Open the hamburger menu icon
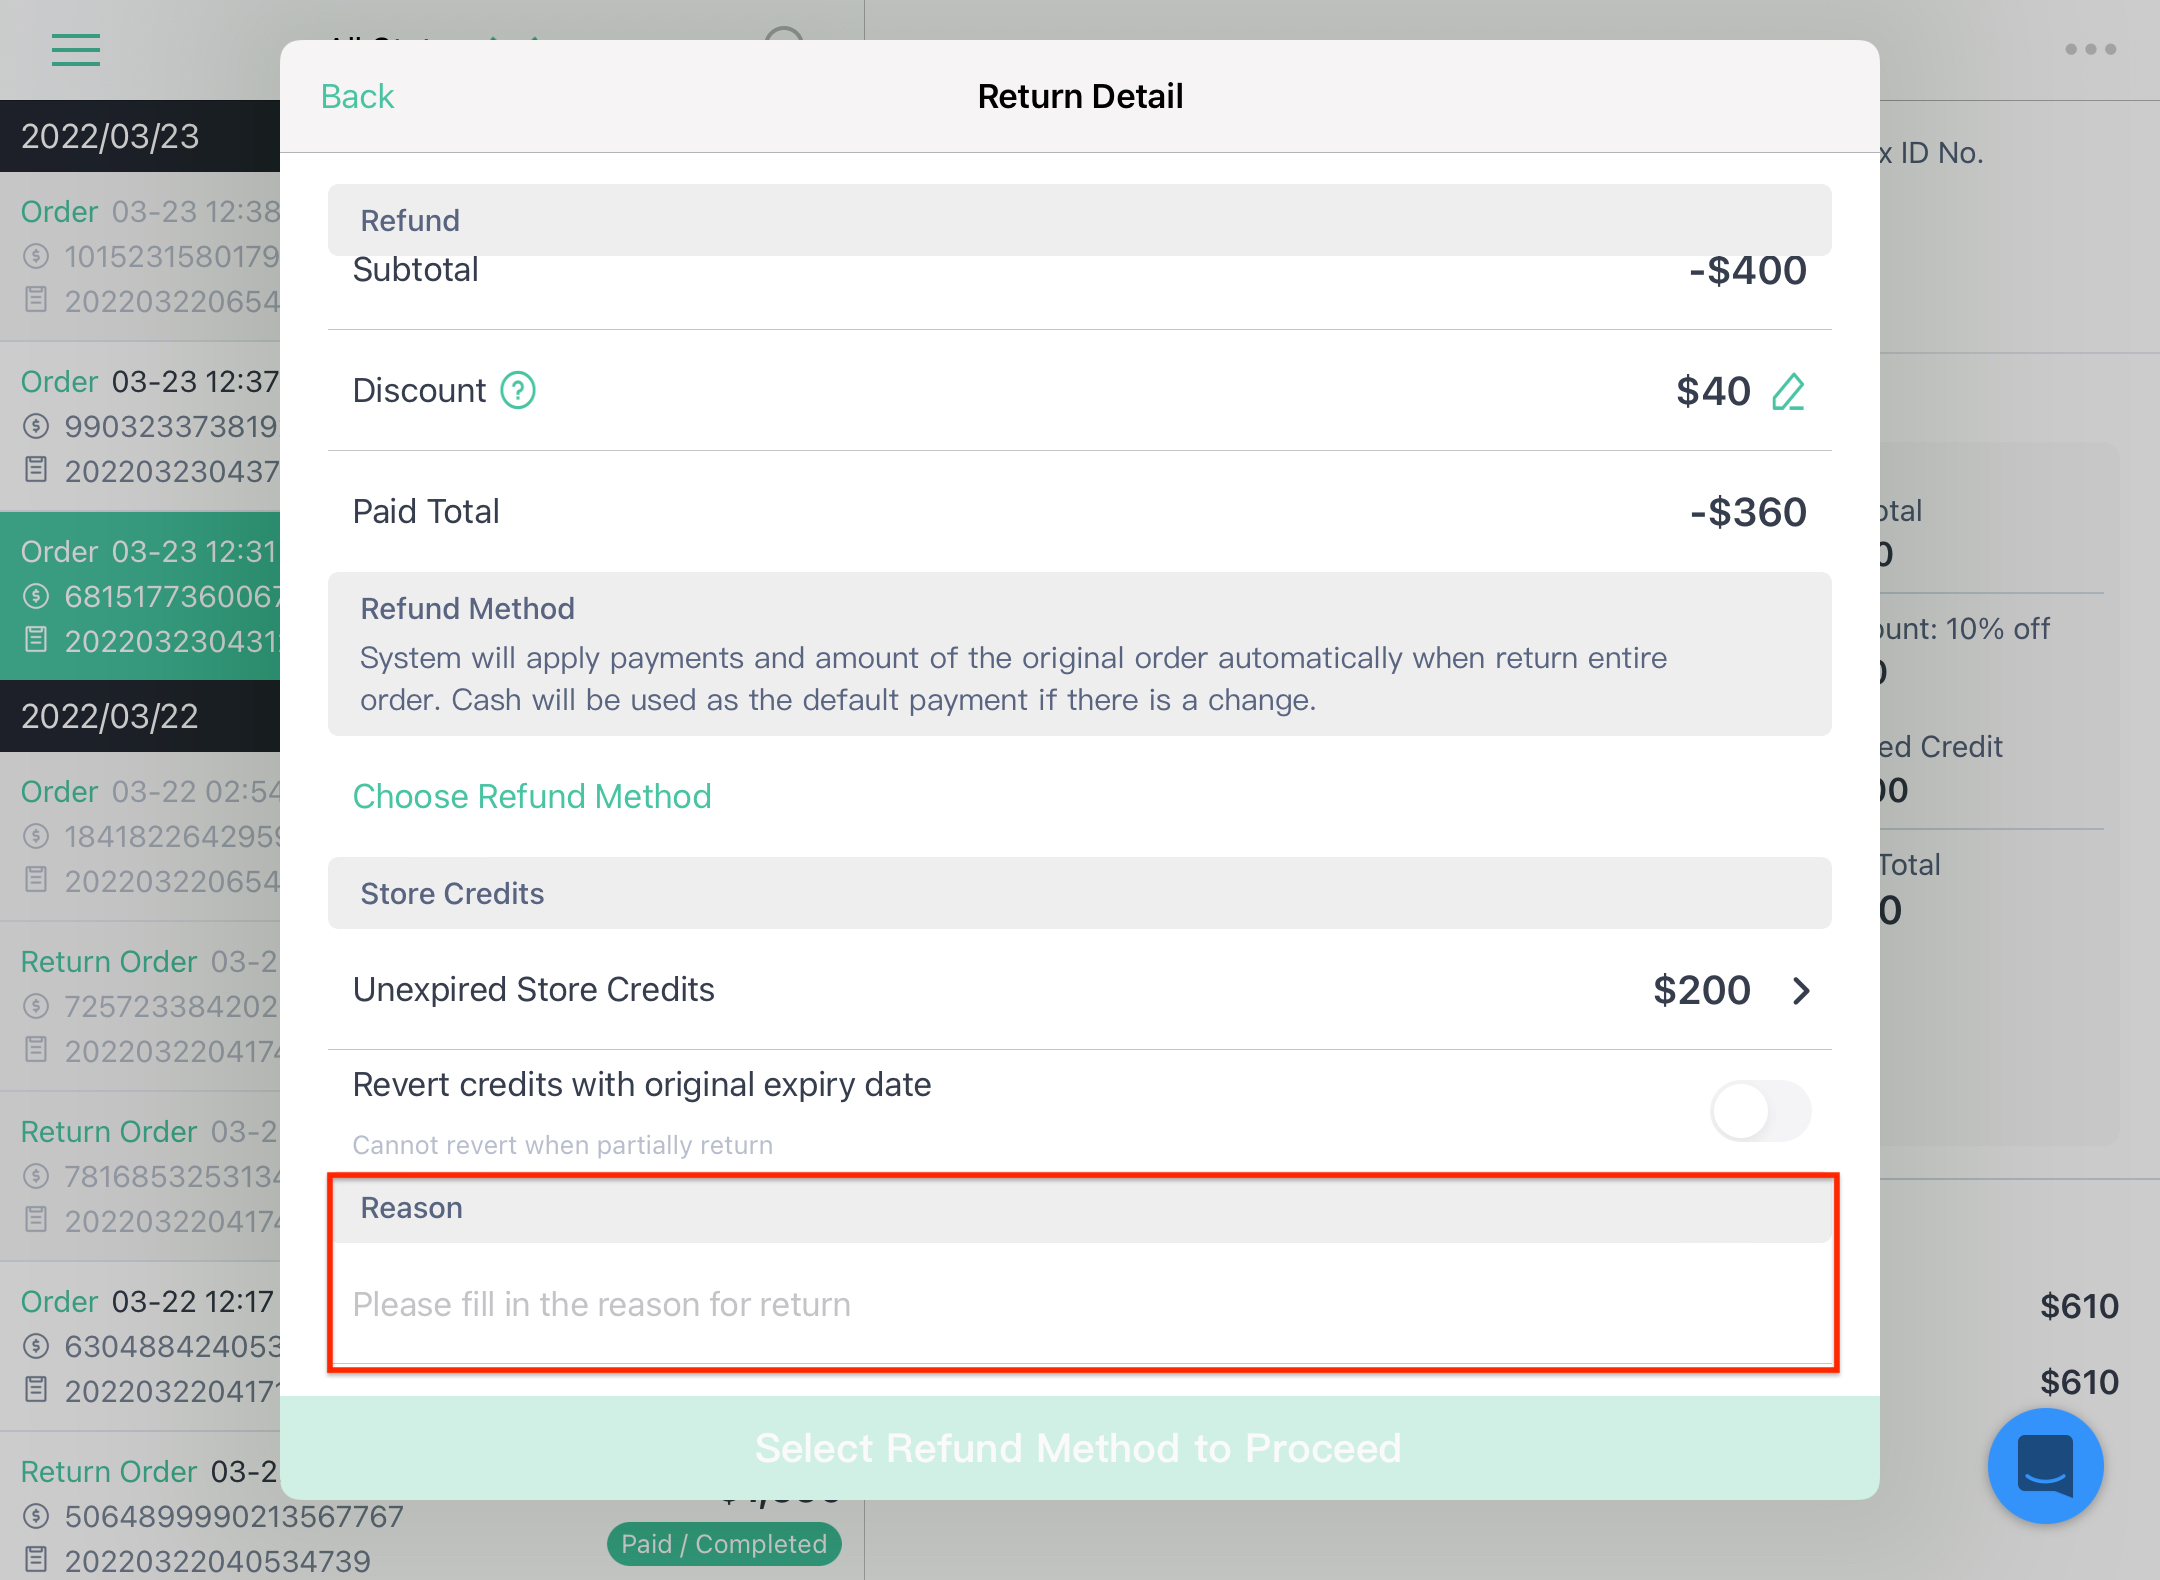 point(76,49)
